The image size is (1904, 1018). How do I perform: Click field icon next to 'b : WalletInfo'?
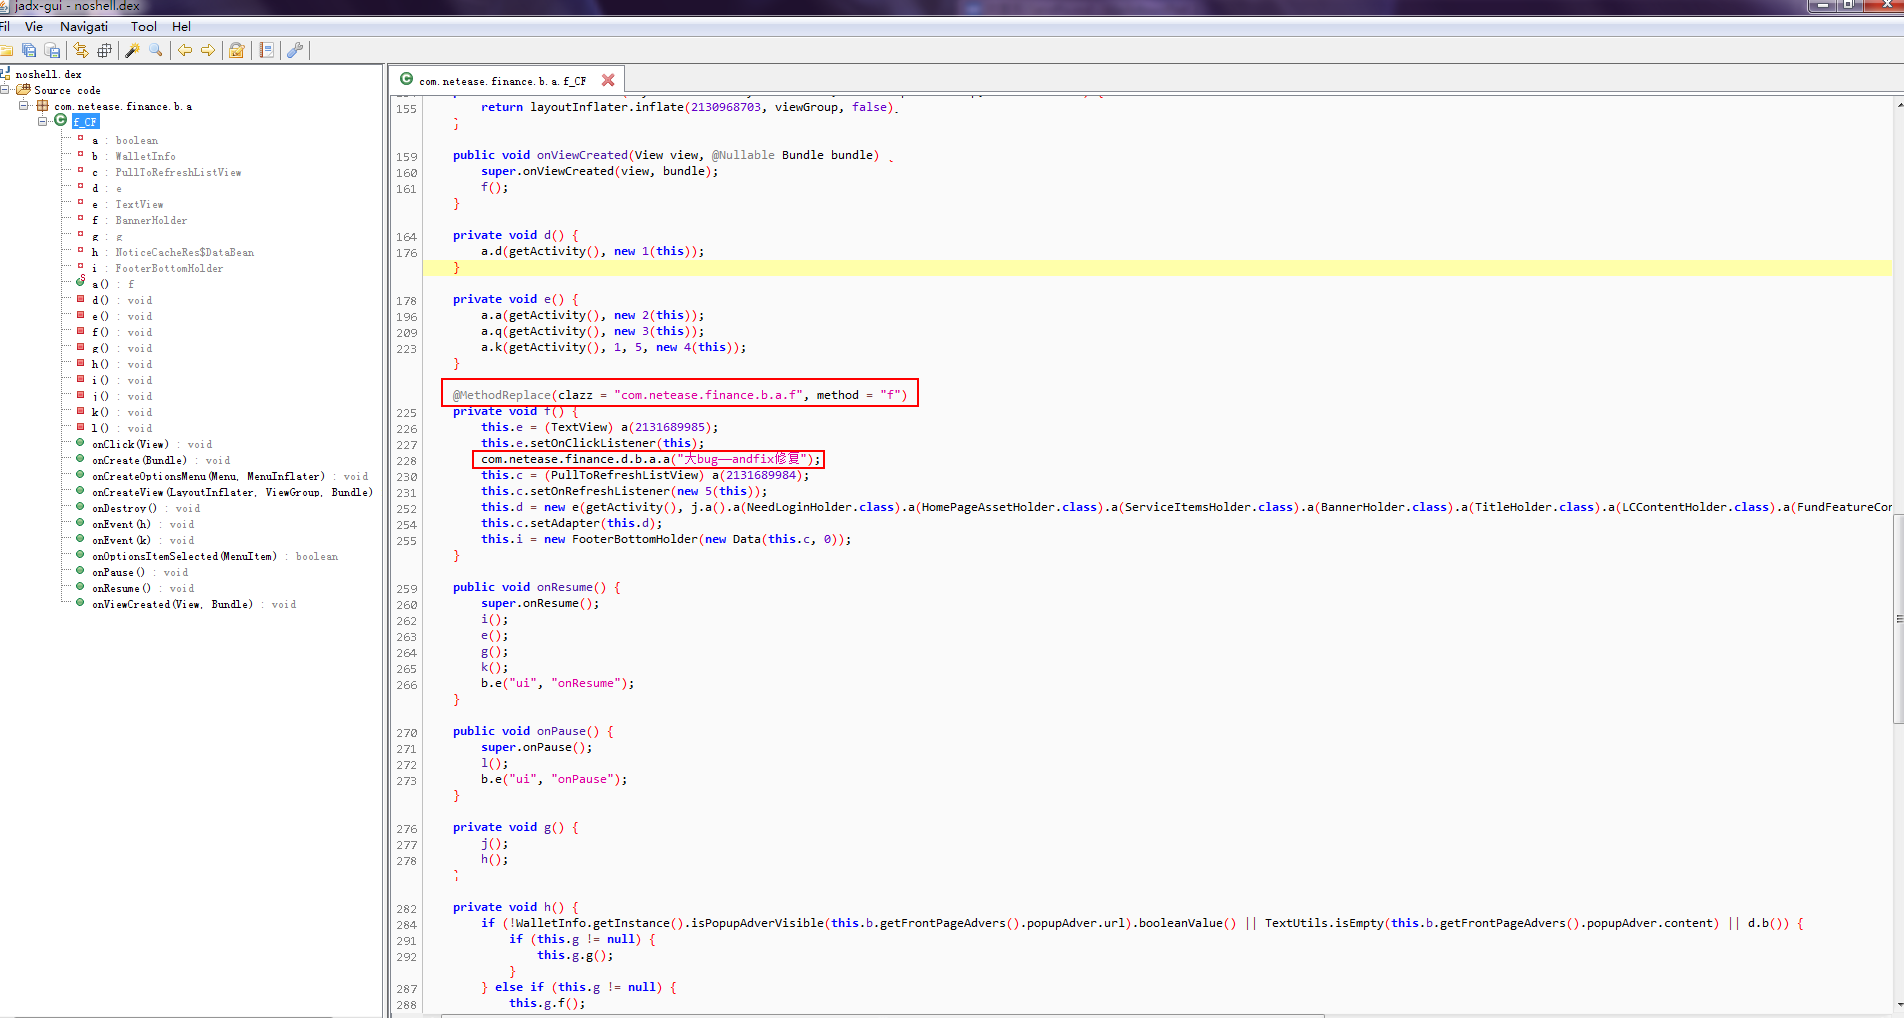[x=80, y=154]
